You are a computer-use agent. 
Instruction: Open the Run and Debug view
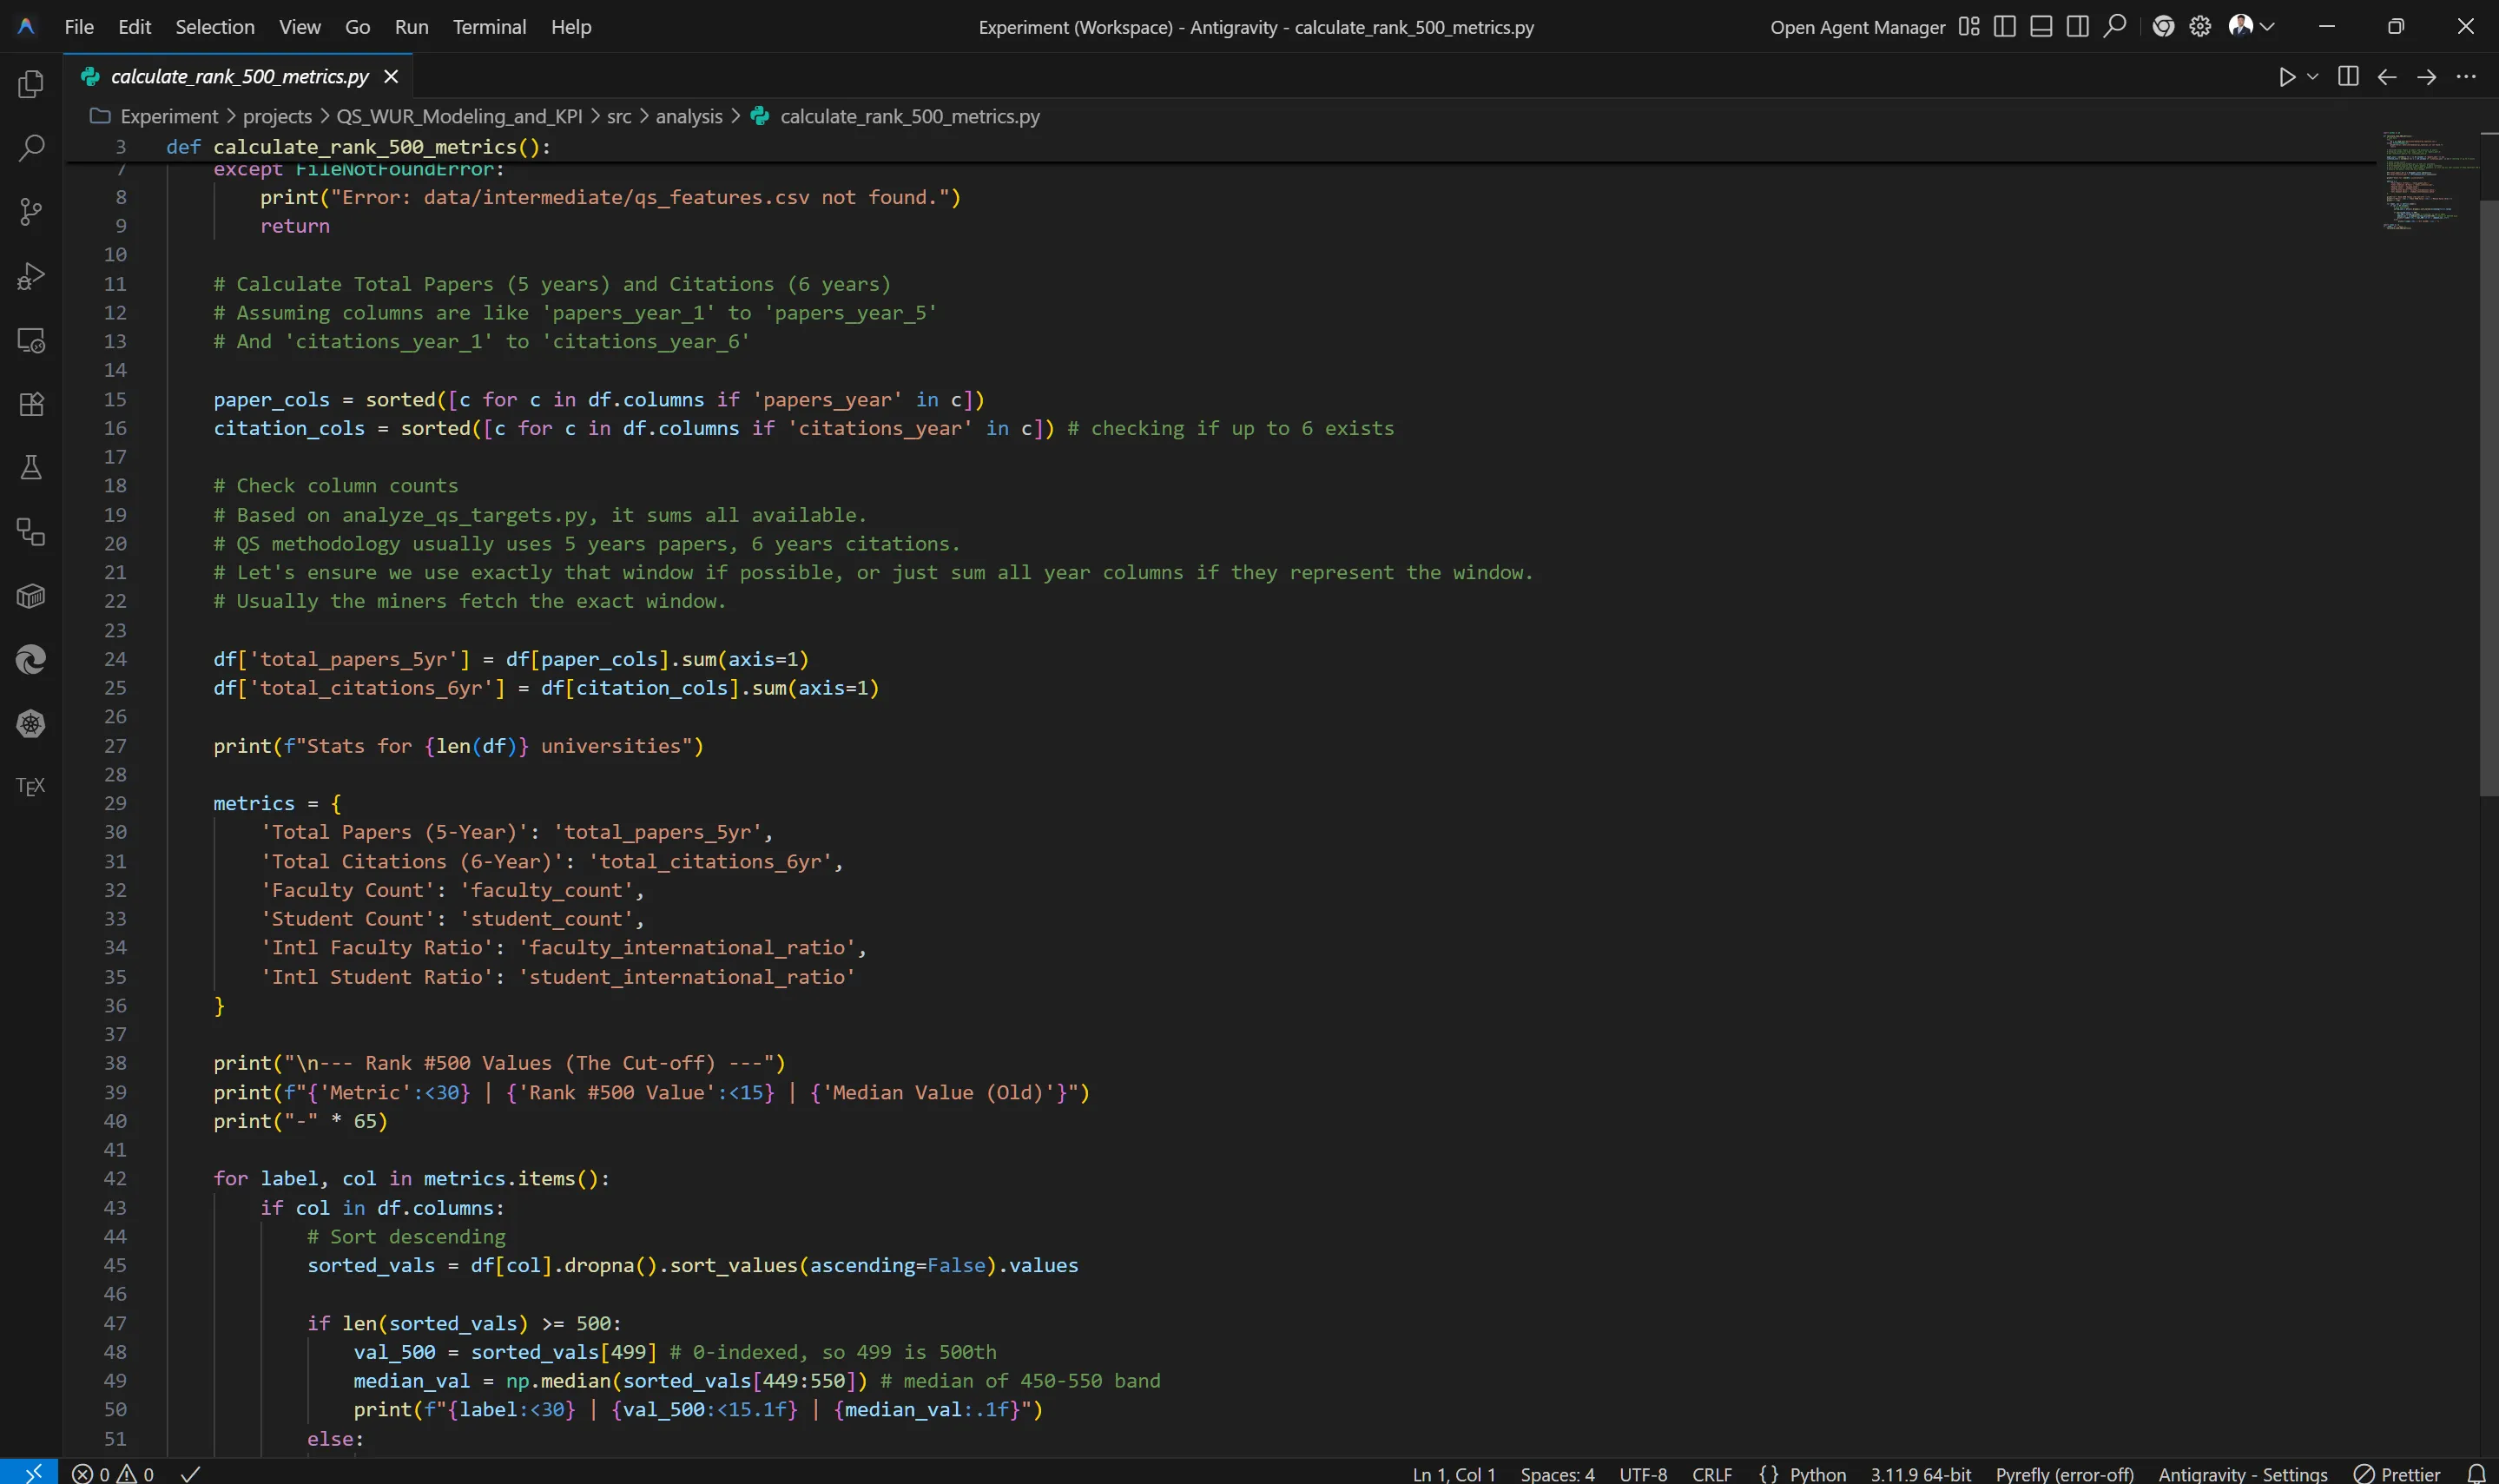pyautogui.click(x=31, y=276)
